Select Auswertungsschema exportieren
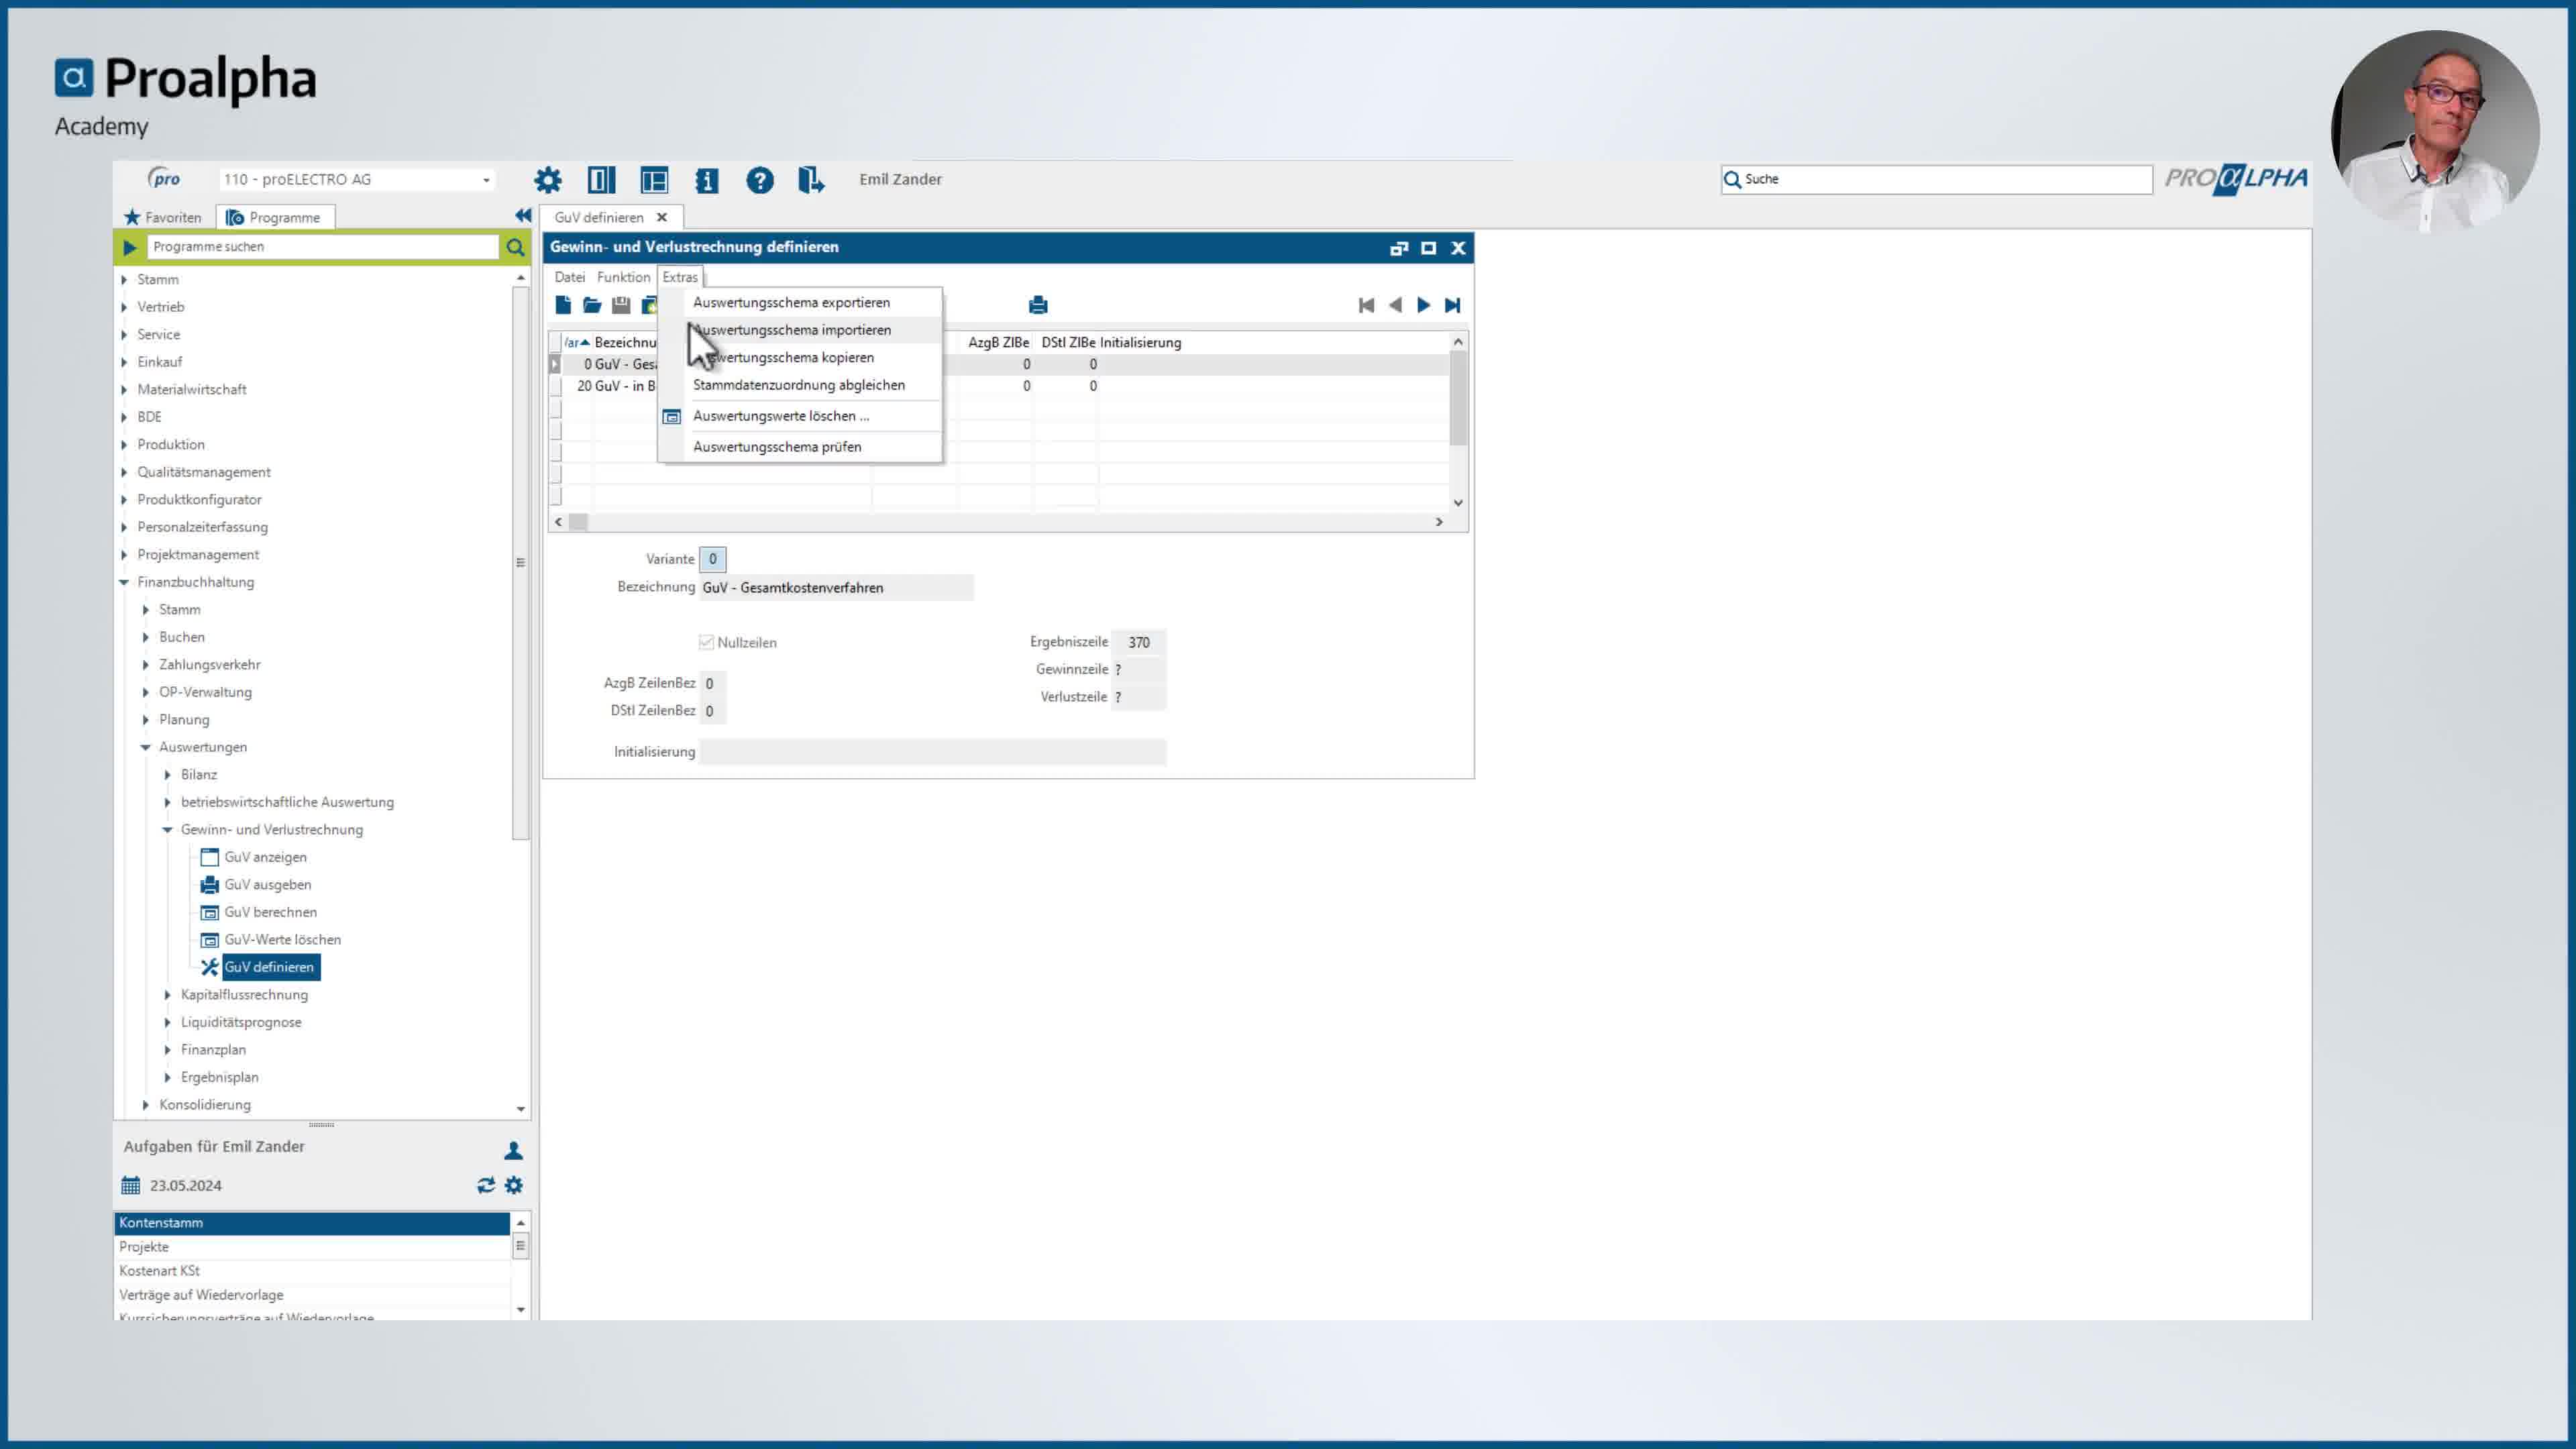This screenshot has height=1449, width=2576. [800, 302]
